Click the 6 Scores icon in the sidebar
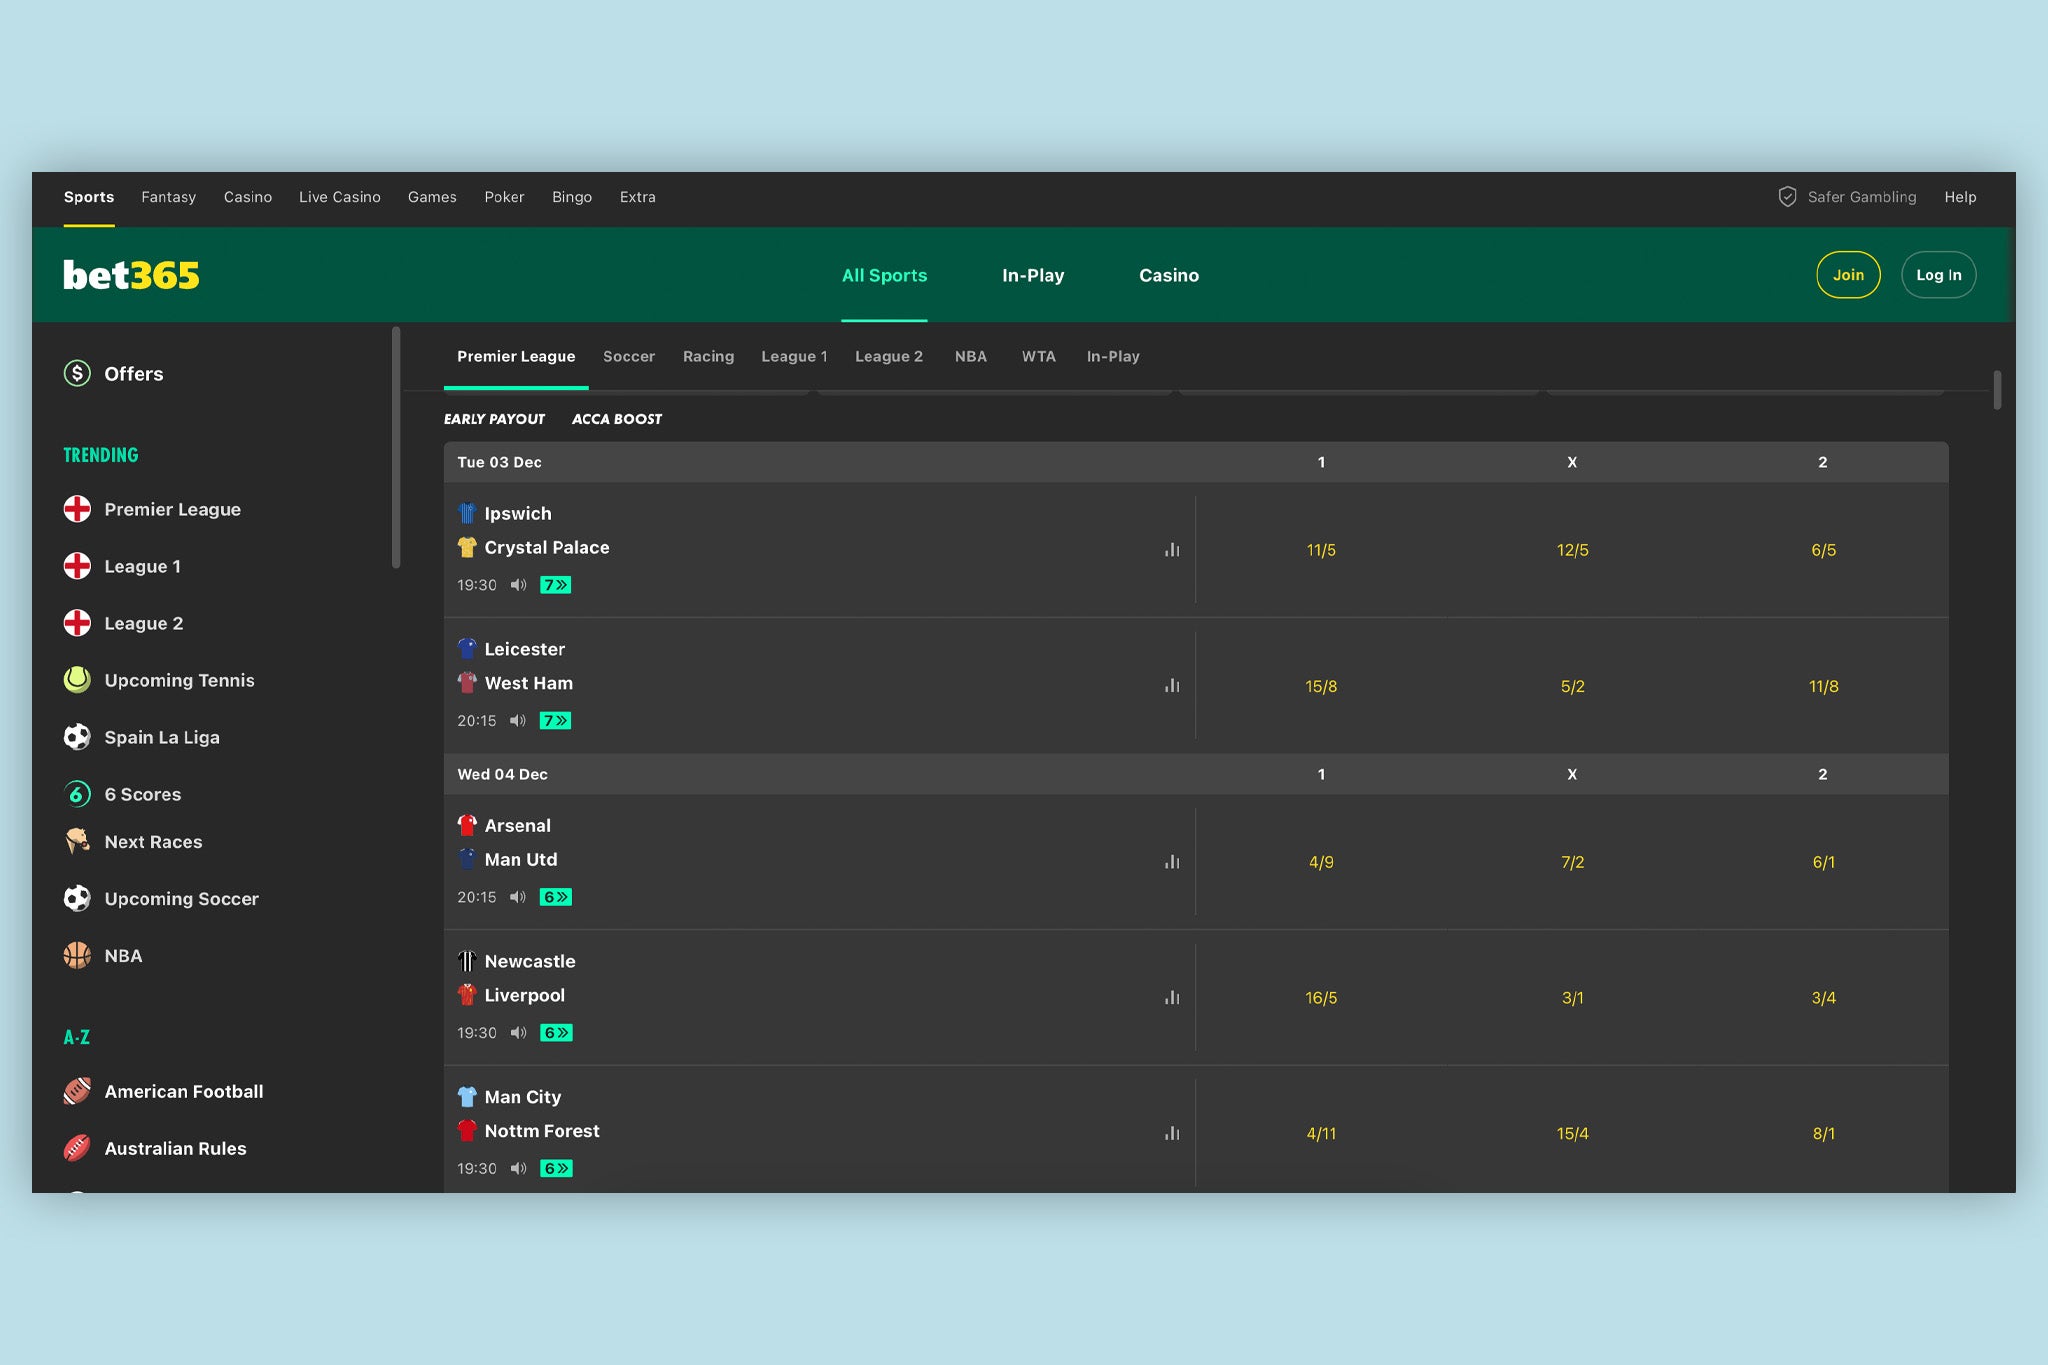 click(76, 794)
